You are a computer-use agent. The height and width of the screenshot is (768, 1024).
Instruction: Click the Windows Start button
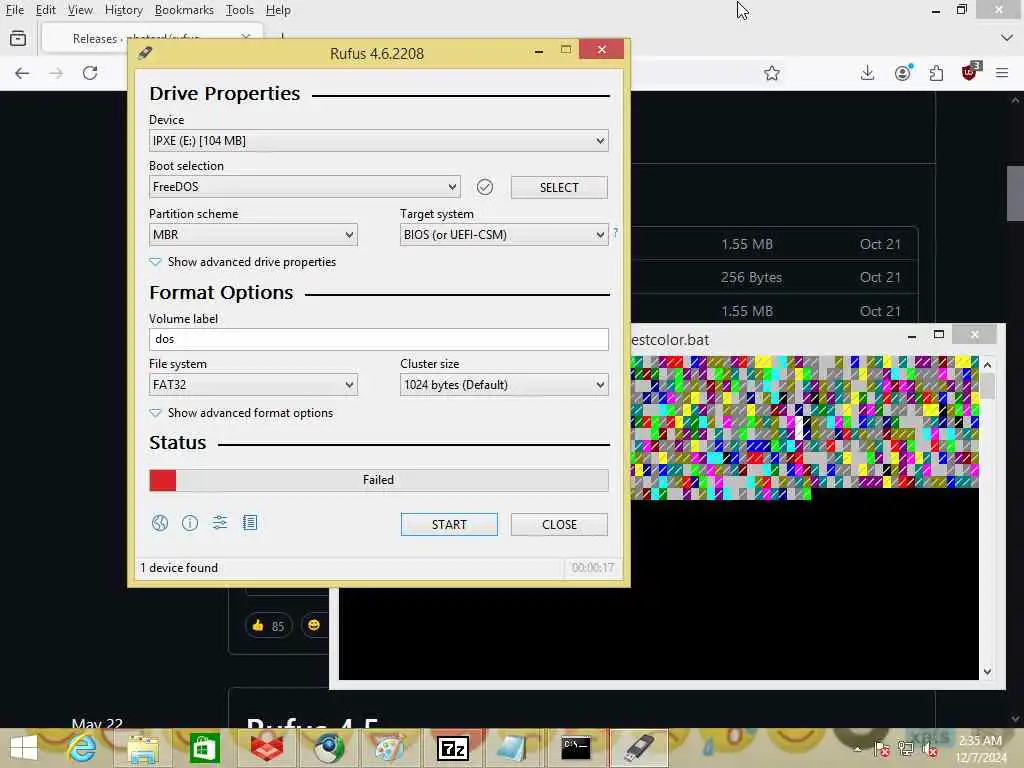click(x=24, y=748)
